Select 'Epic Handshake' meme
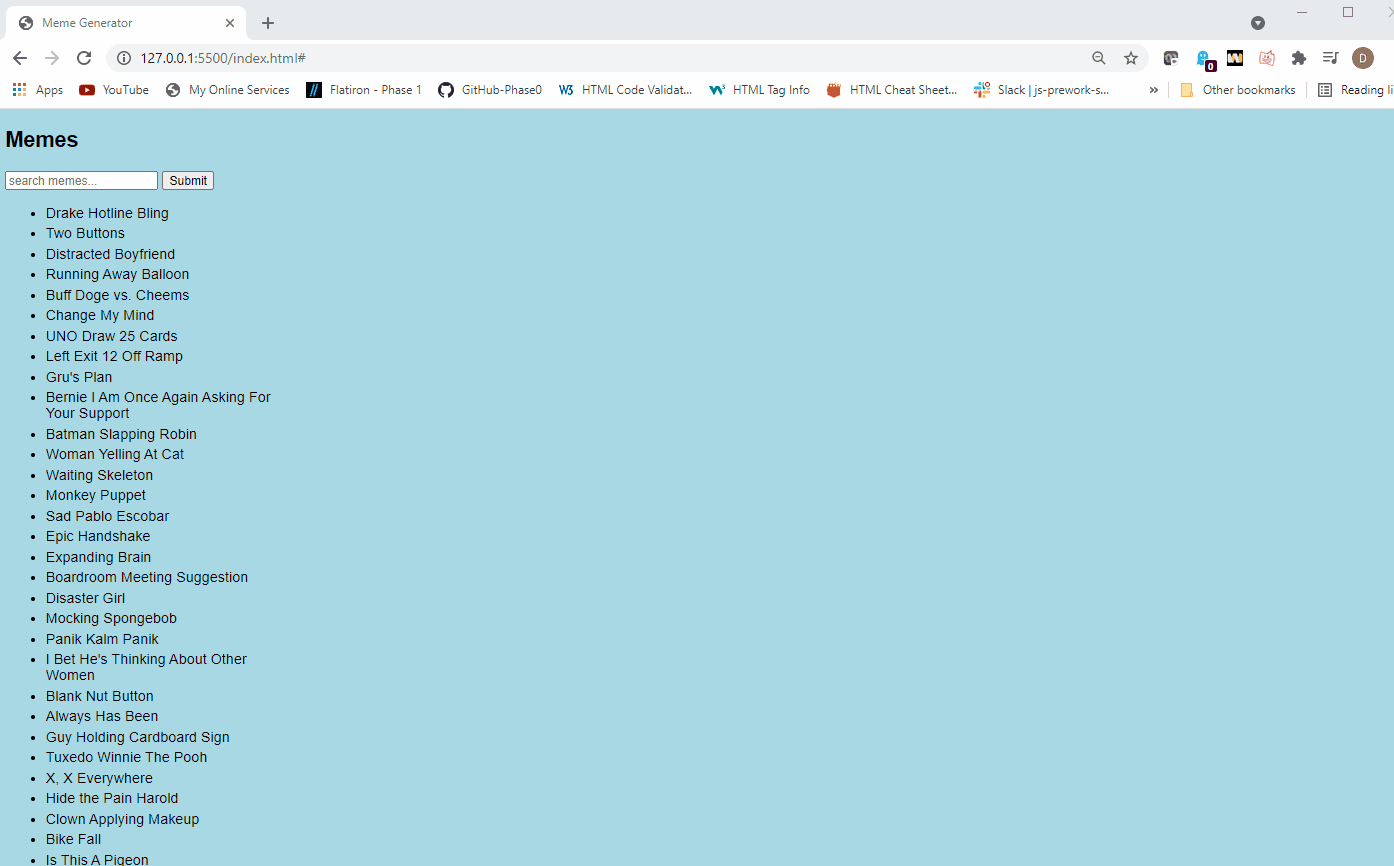The height and width of the screenshot is (866, 1394). 98,536
